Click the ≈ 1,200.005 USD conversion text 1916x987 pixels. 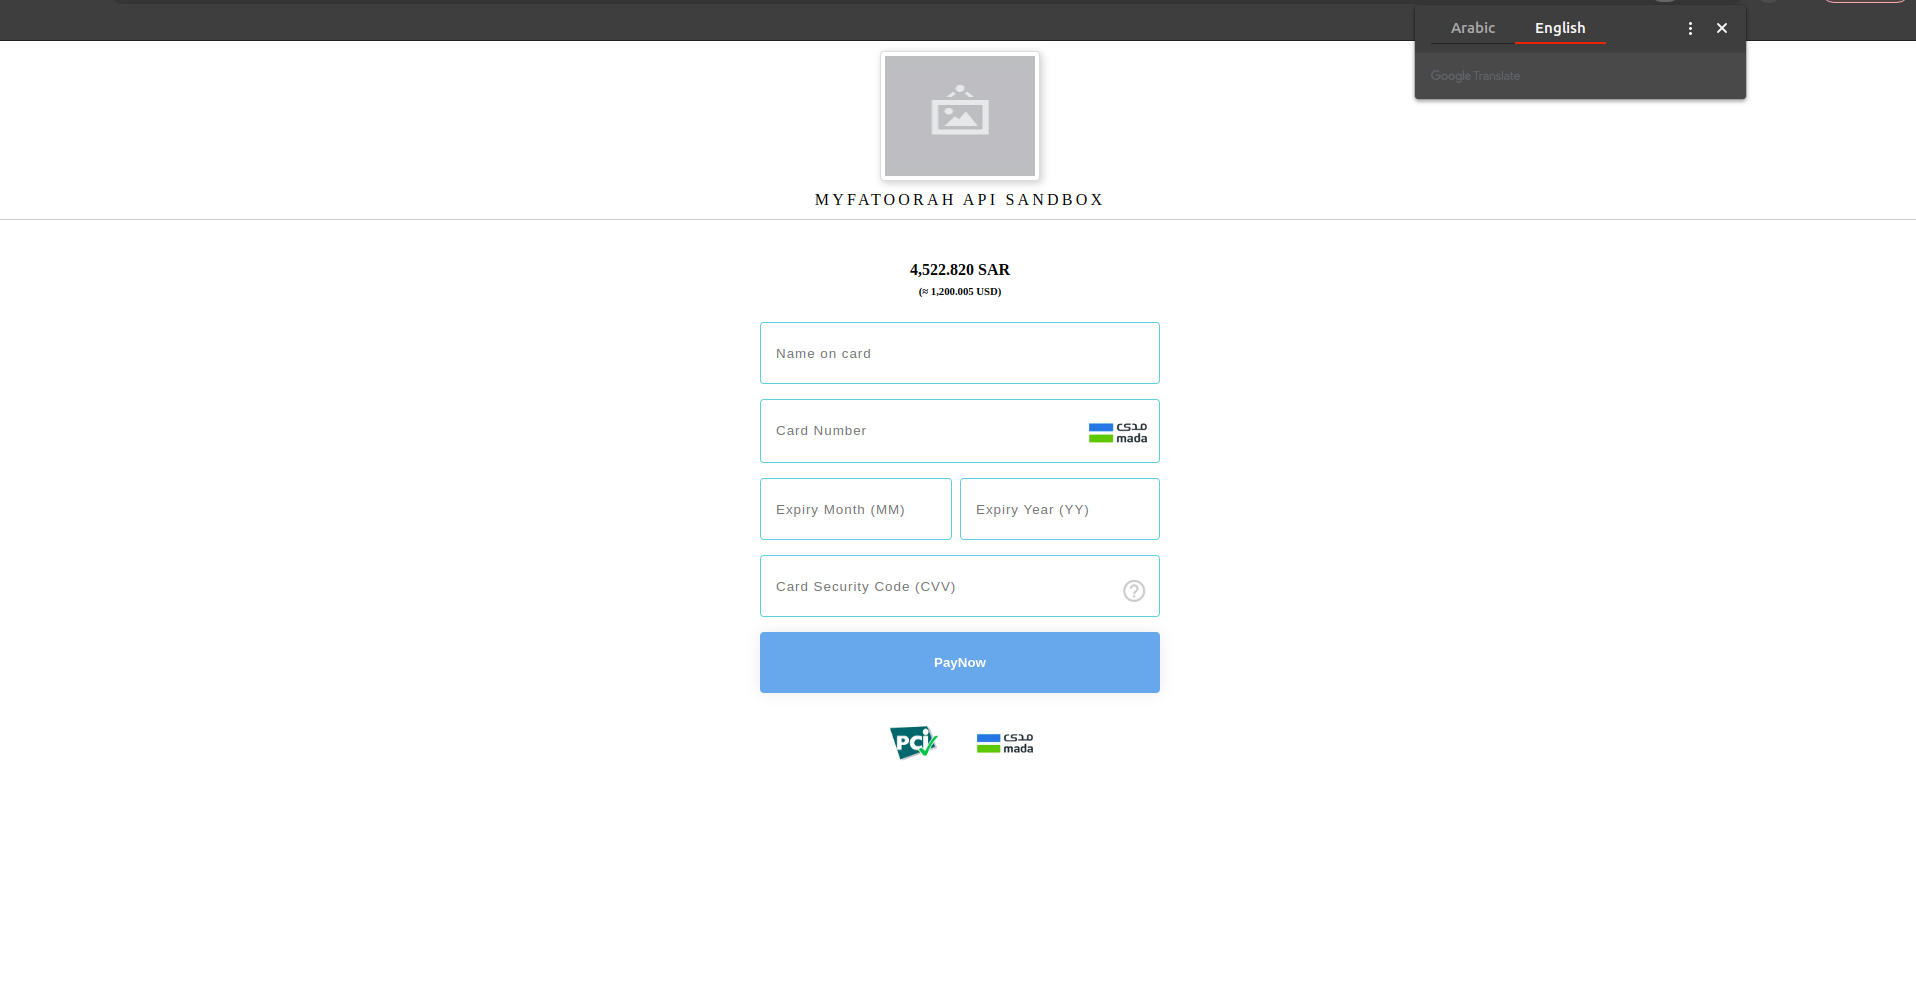[x=960, y=292]
